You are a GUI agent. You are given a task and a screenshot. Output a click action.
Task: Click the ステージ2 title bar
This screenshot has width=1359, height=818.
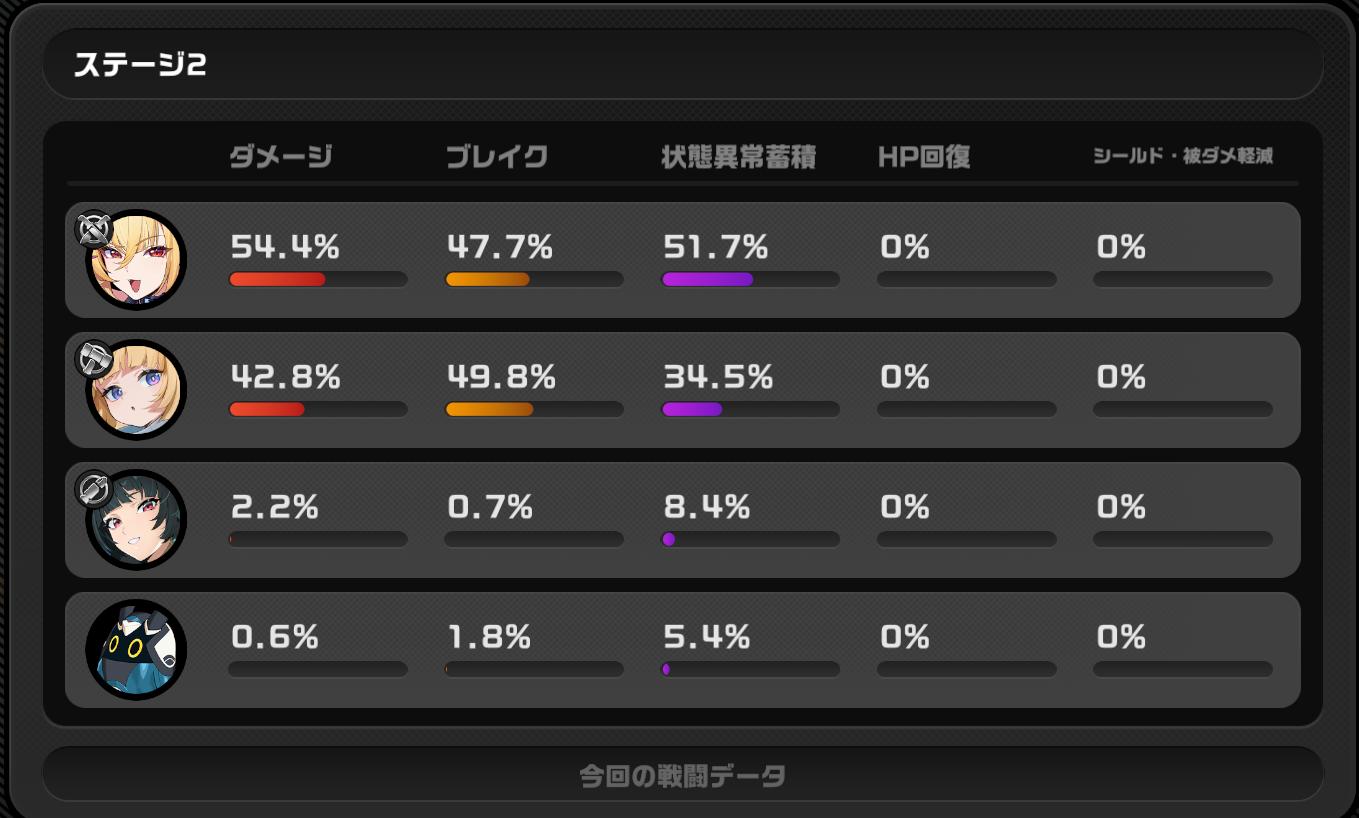coord(683,65)
